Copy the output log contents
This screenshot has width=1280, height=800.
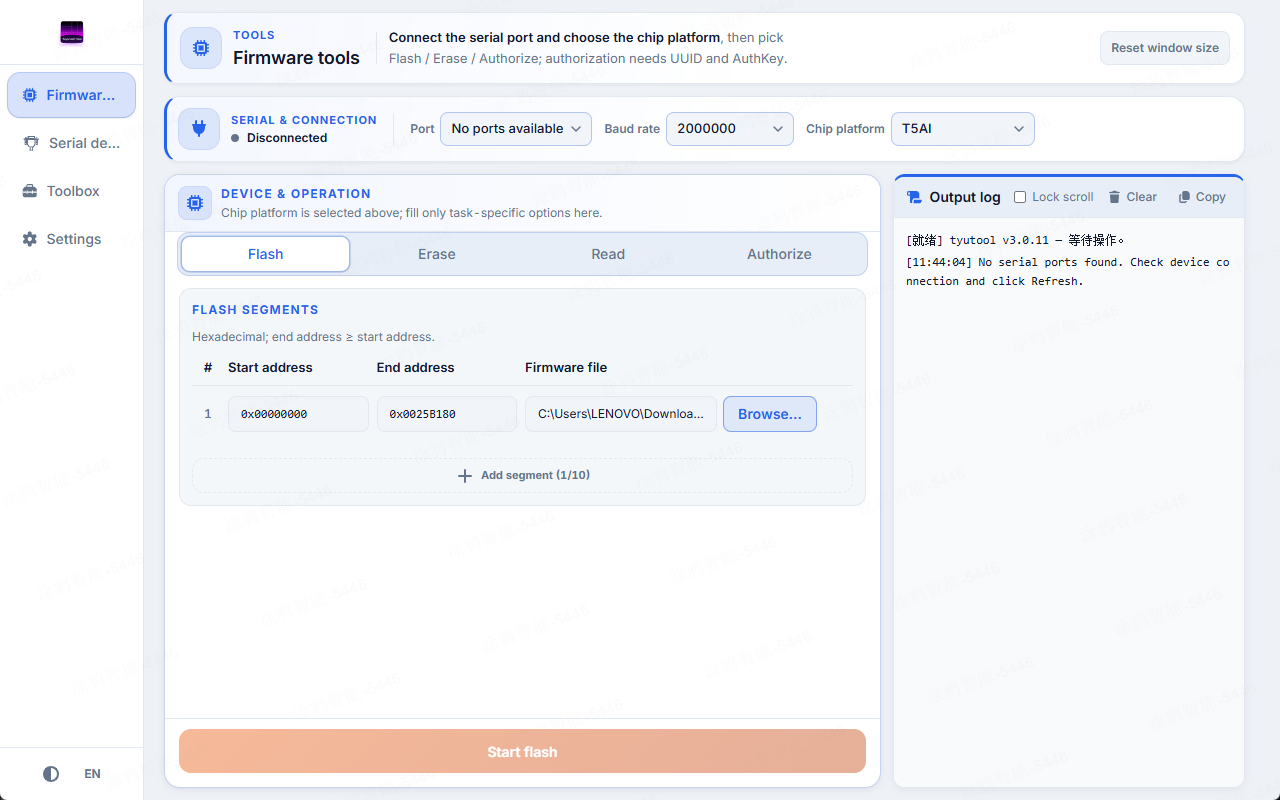coord(1202,197)
